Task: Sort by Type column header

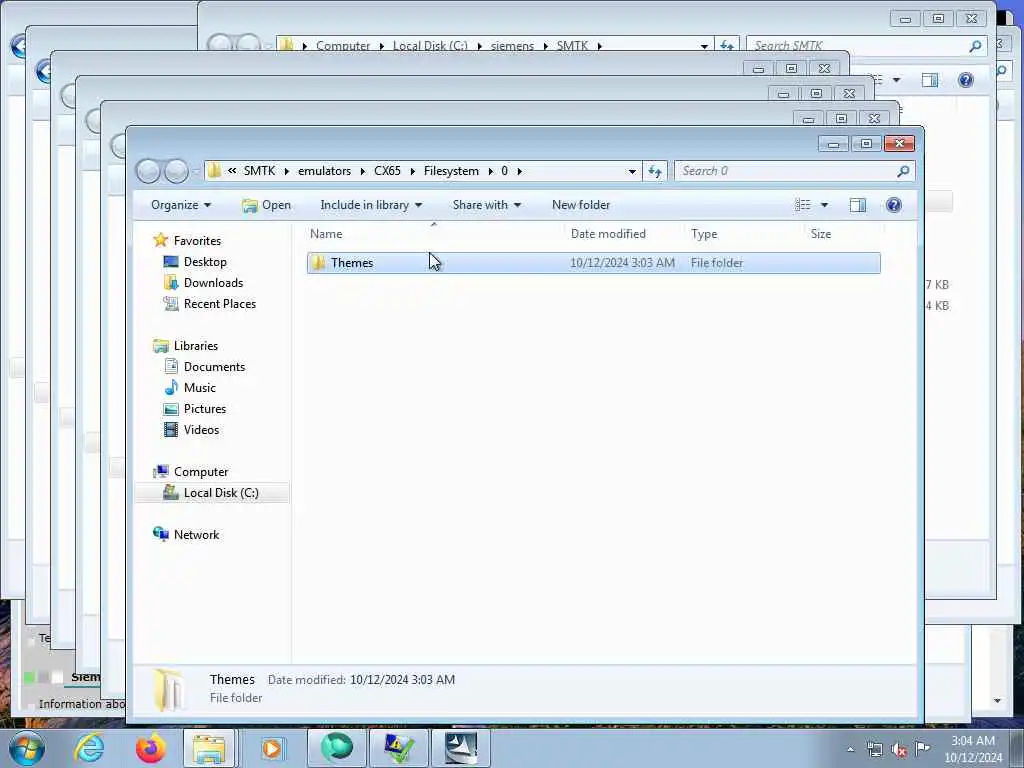Action: pyautogui.click(x=704, y=234)
